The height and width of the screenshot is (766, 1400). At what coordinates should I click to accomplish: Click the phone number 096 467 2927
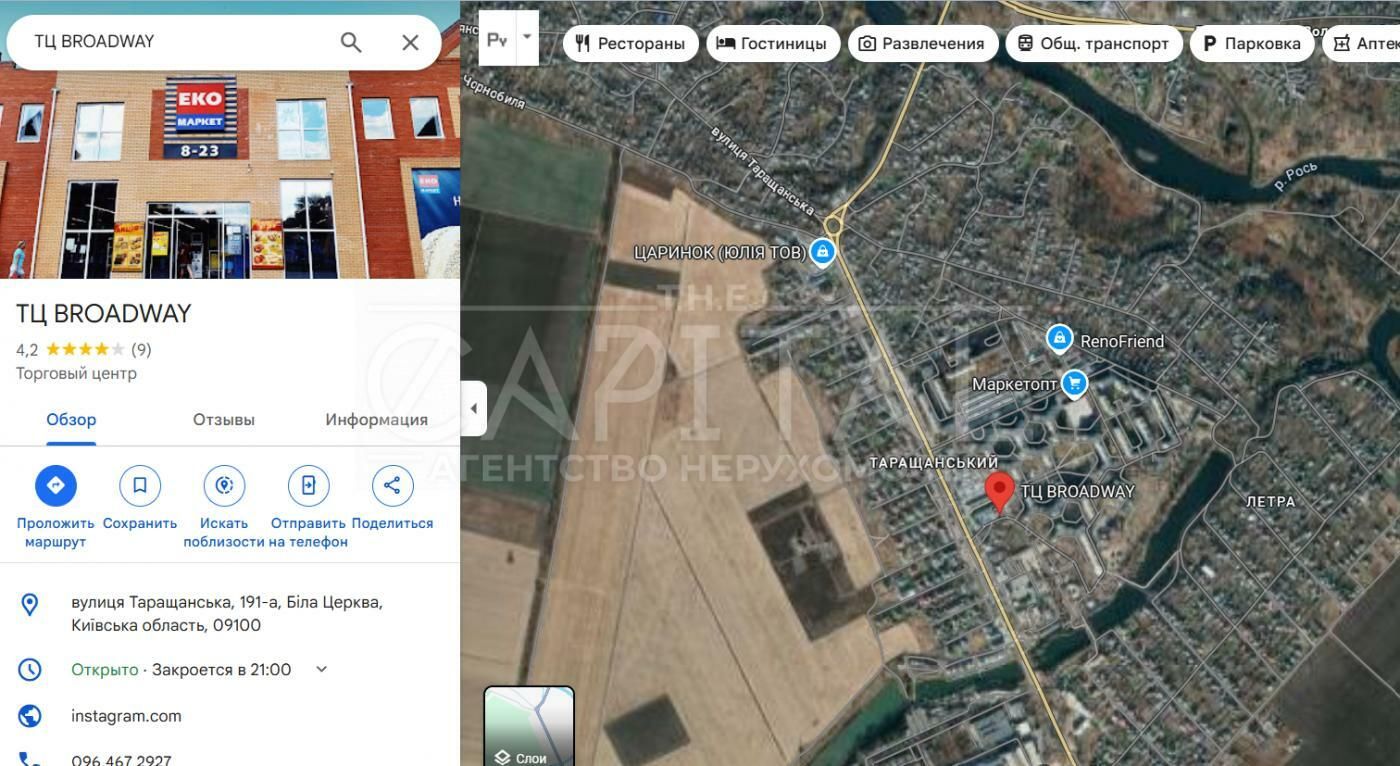[x=121, y=760]
